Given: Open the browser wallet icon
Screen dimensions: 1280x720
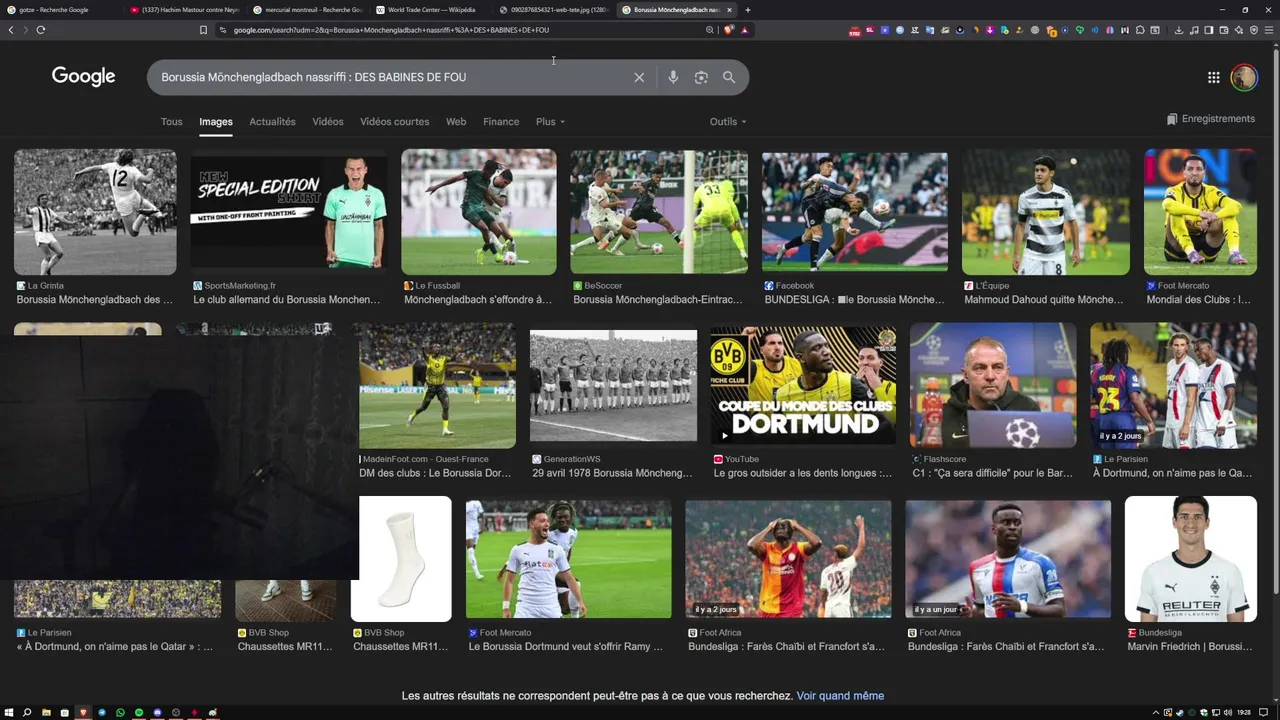Looking at the screenshot, I should (x=1224, y=30).
